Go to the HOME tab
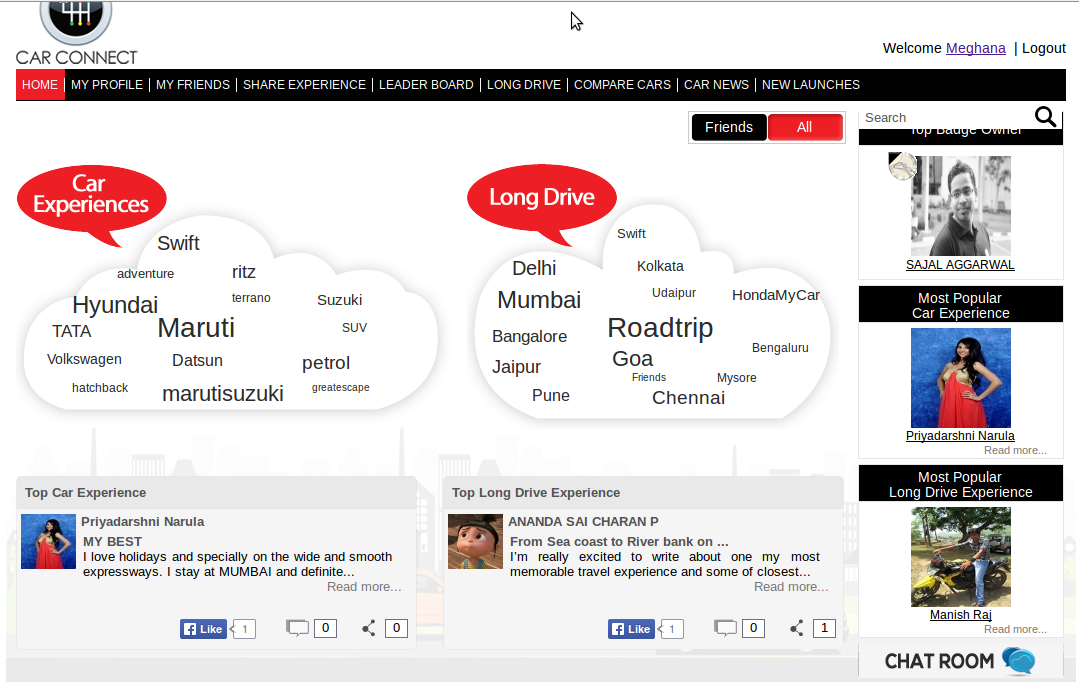 coord(40,85)
